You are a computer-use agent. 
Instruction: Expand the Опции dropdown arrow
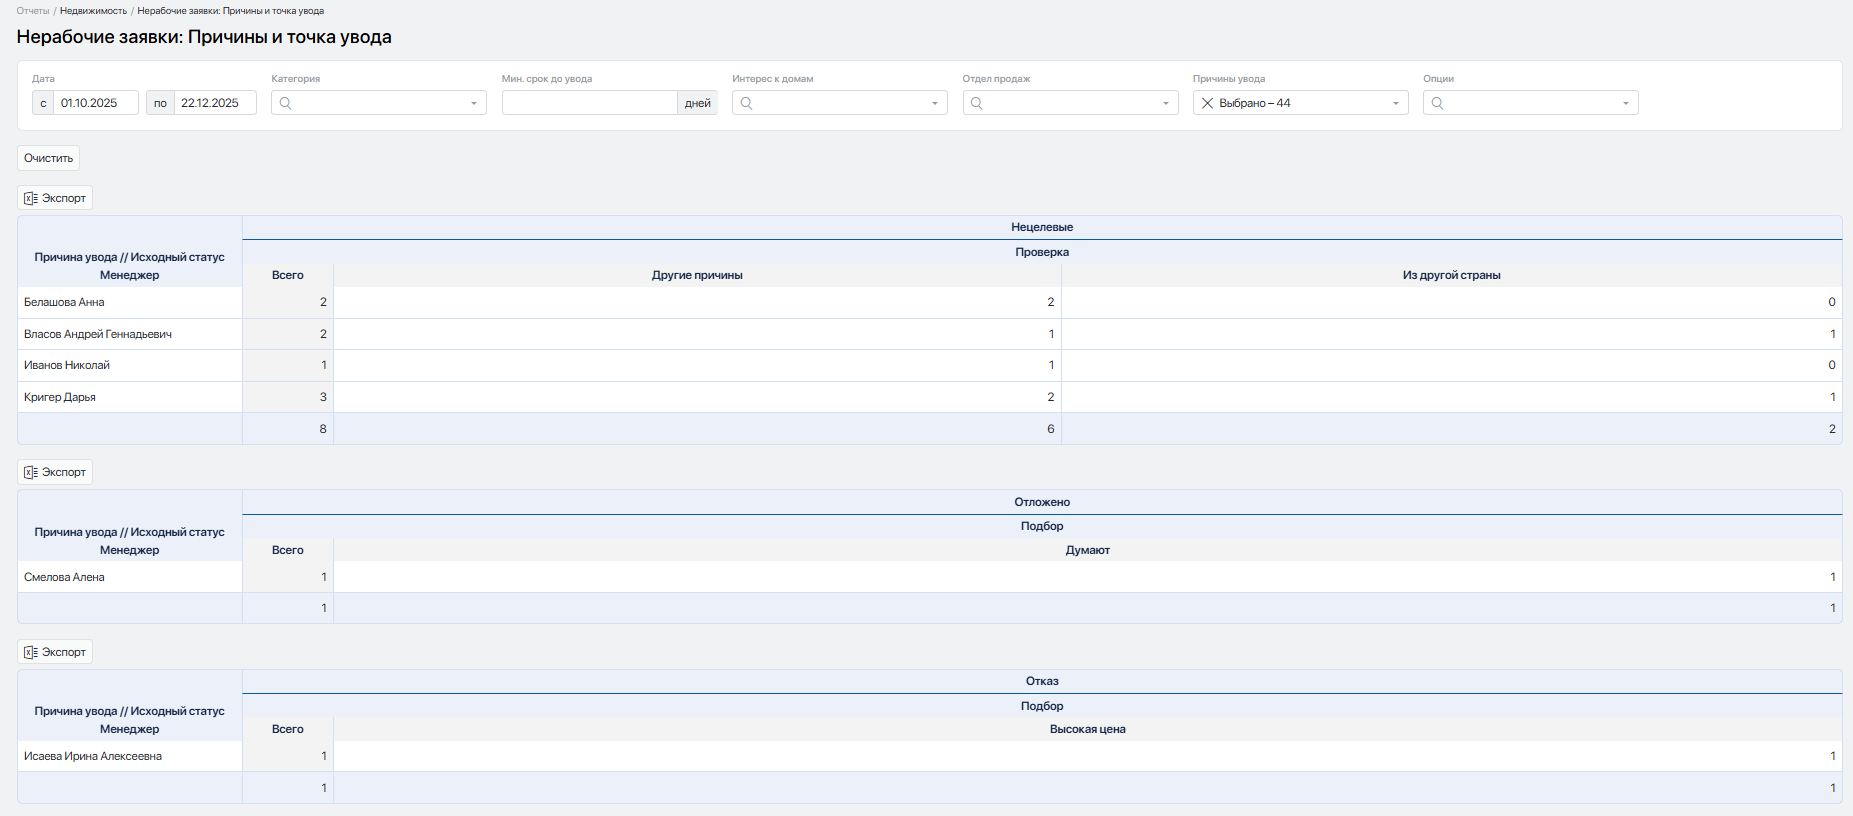tap(1626, 103)
